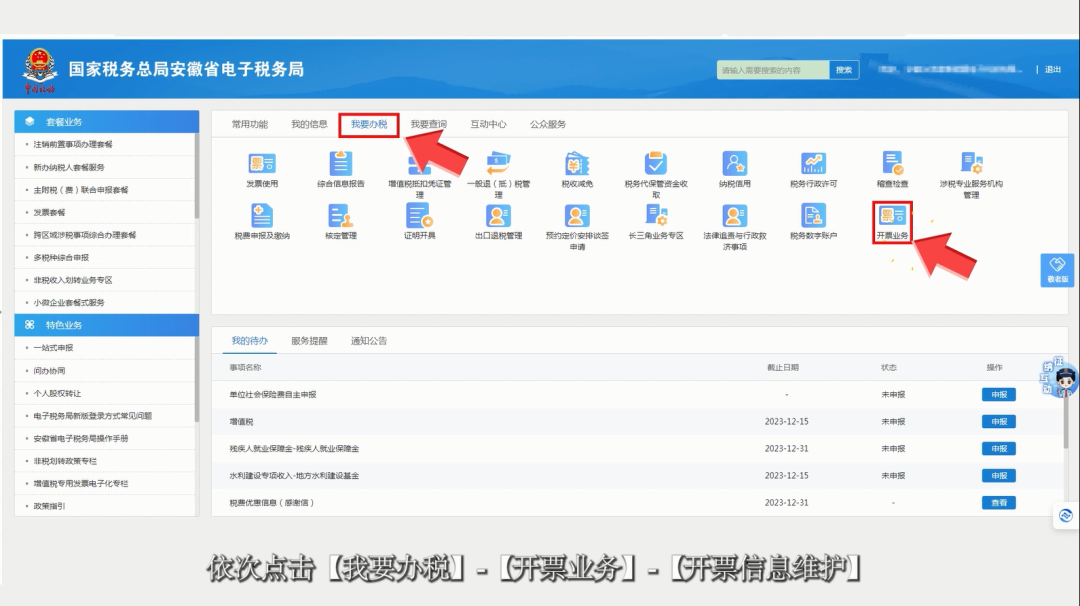Viewport: 1080px width, 606px height.
Task: Open the 税费申报及缴纳 icon
Action: [262, 216]
